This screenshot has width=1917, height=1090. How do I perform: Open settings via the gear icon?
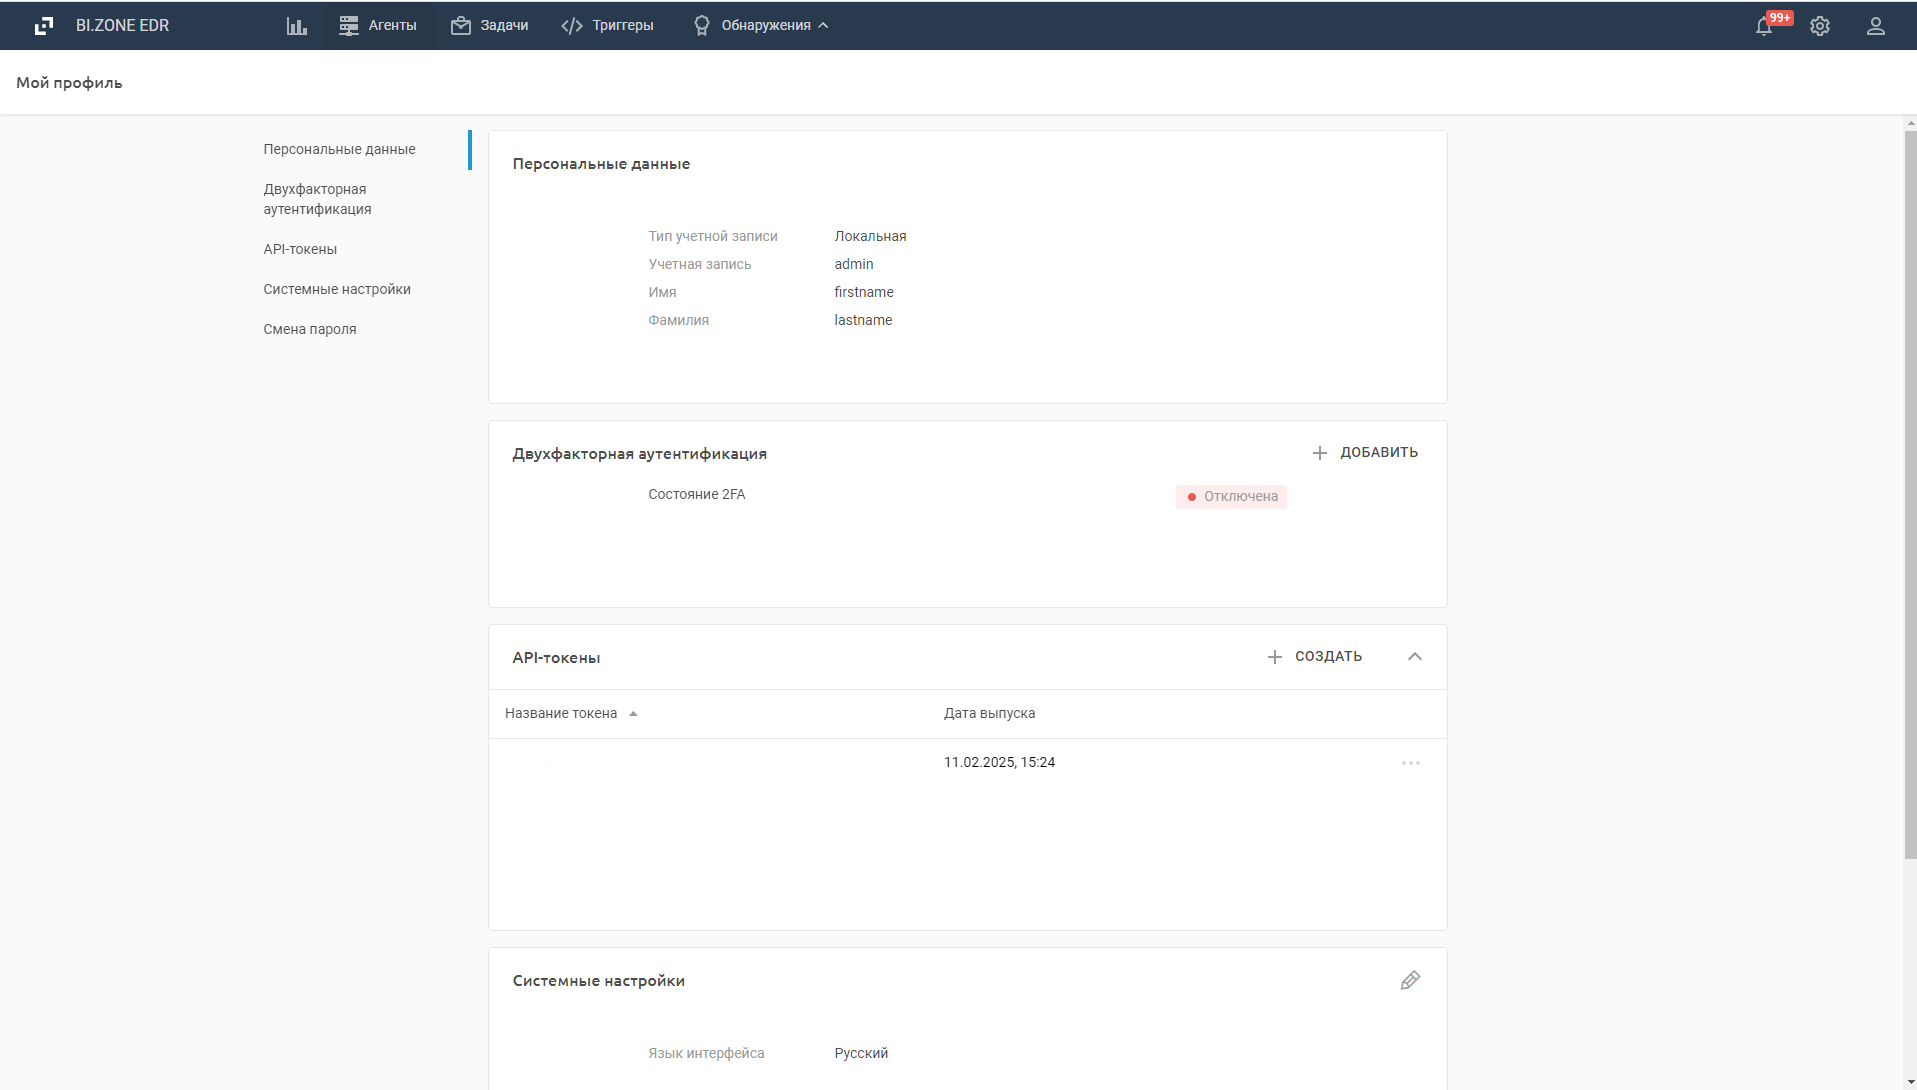1820,27
